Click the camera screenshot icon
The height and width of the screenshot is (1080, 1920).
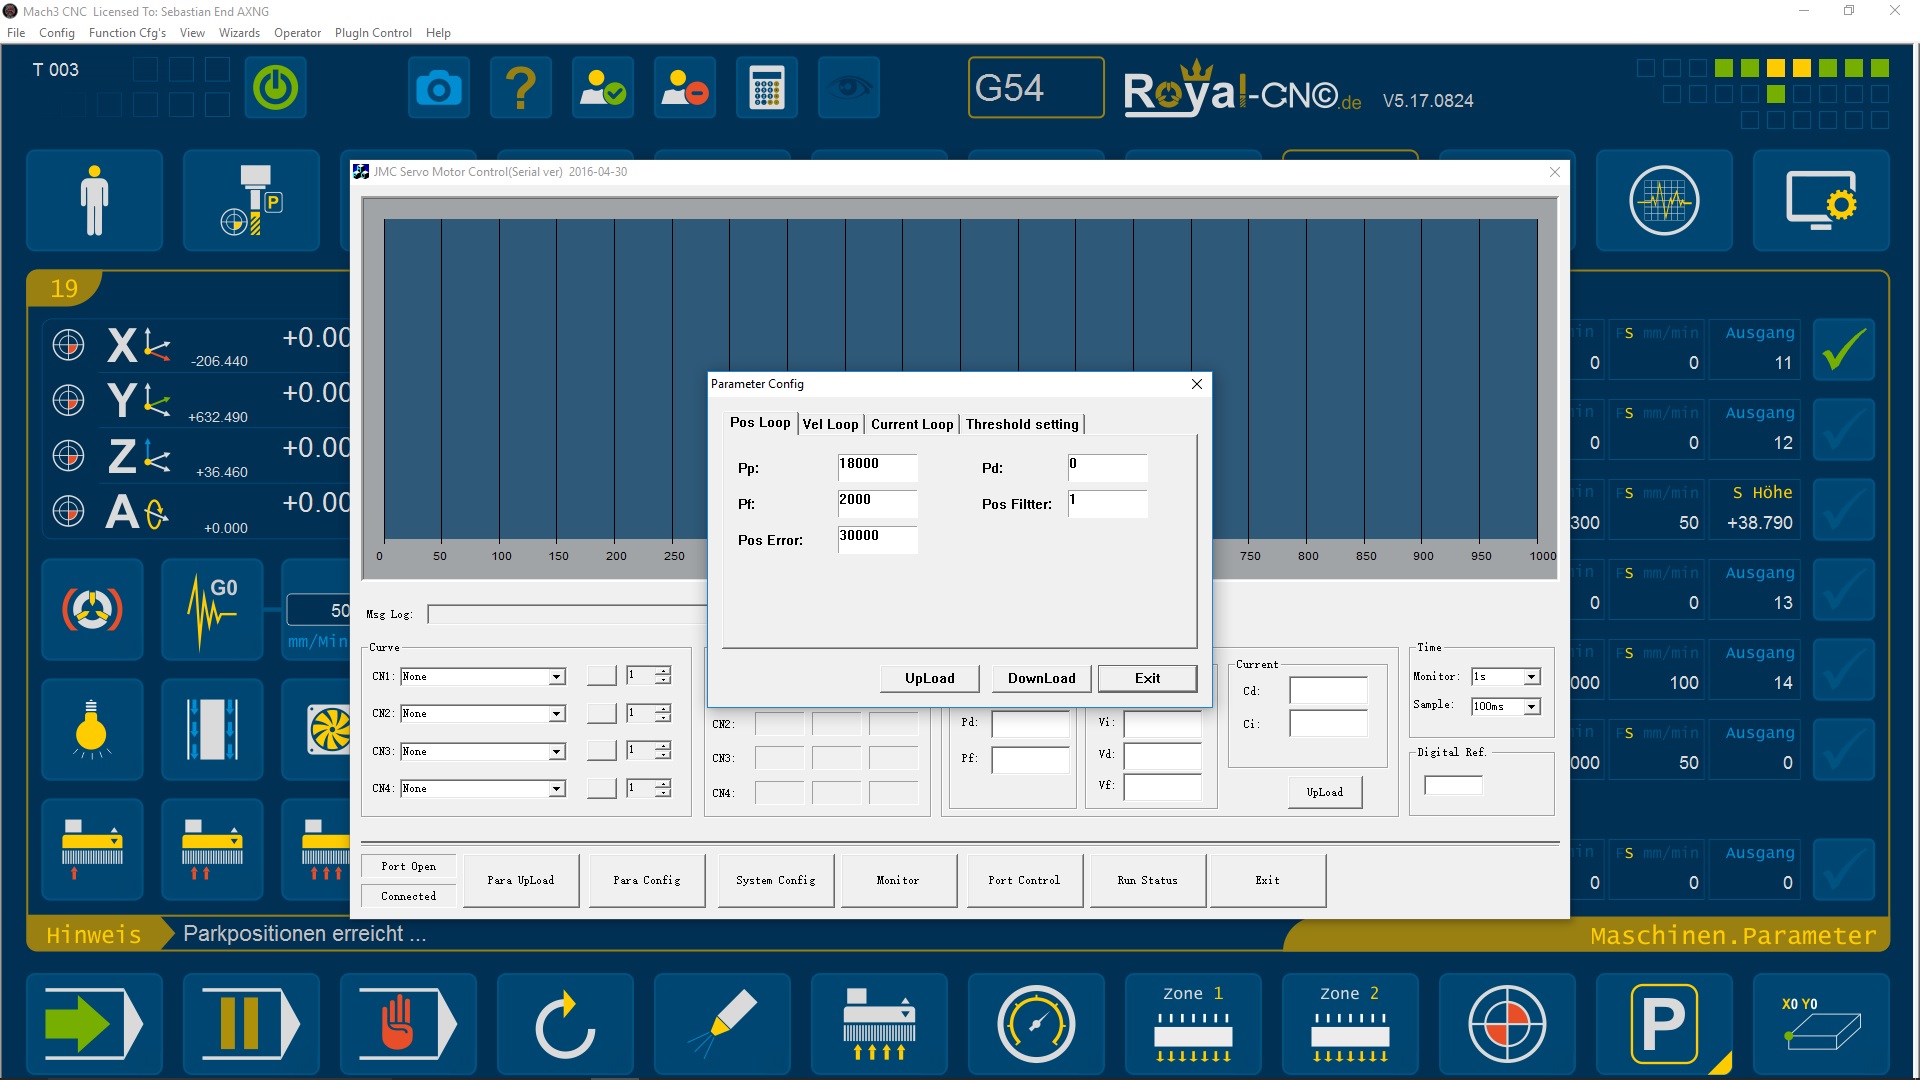tap(438, 89)
